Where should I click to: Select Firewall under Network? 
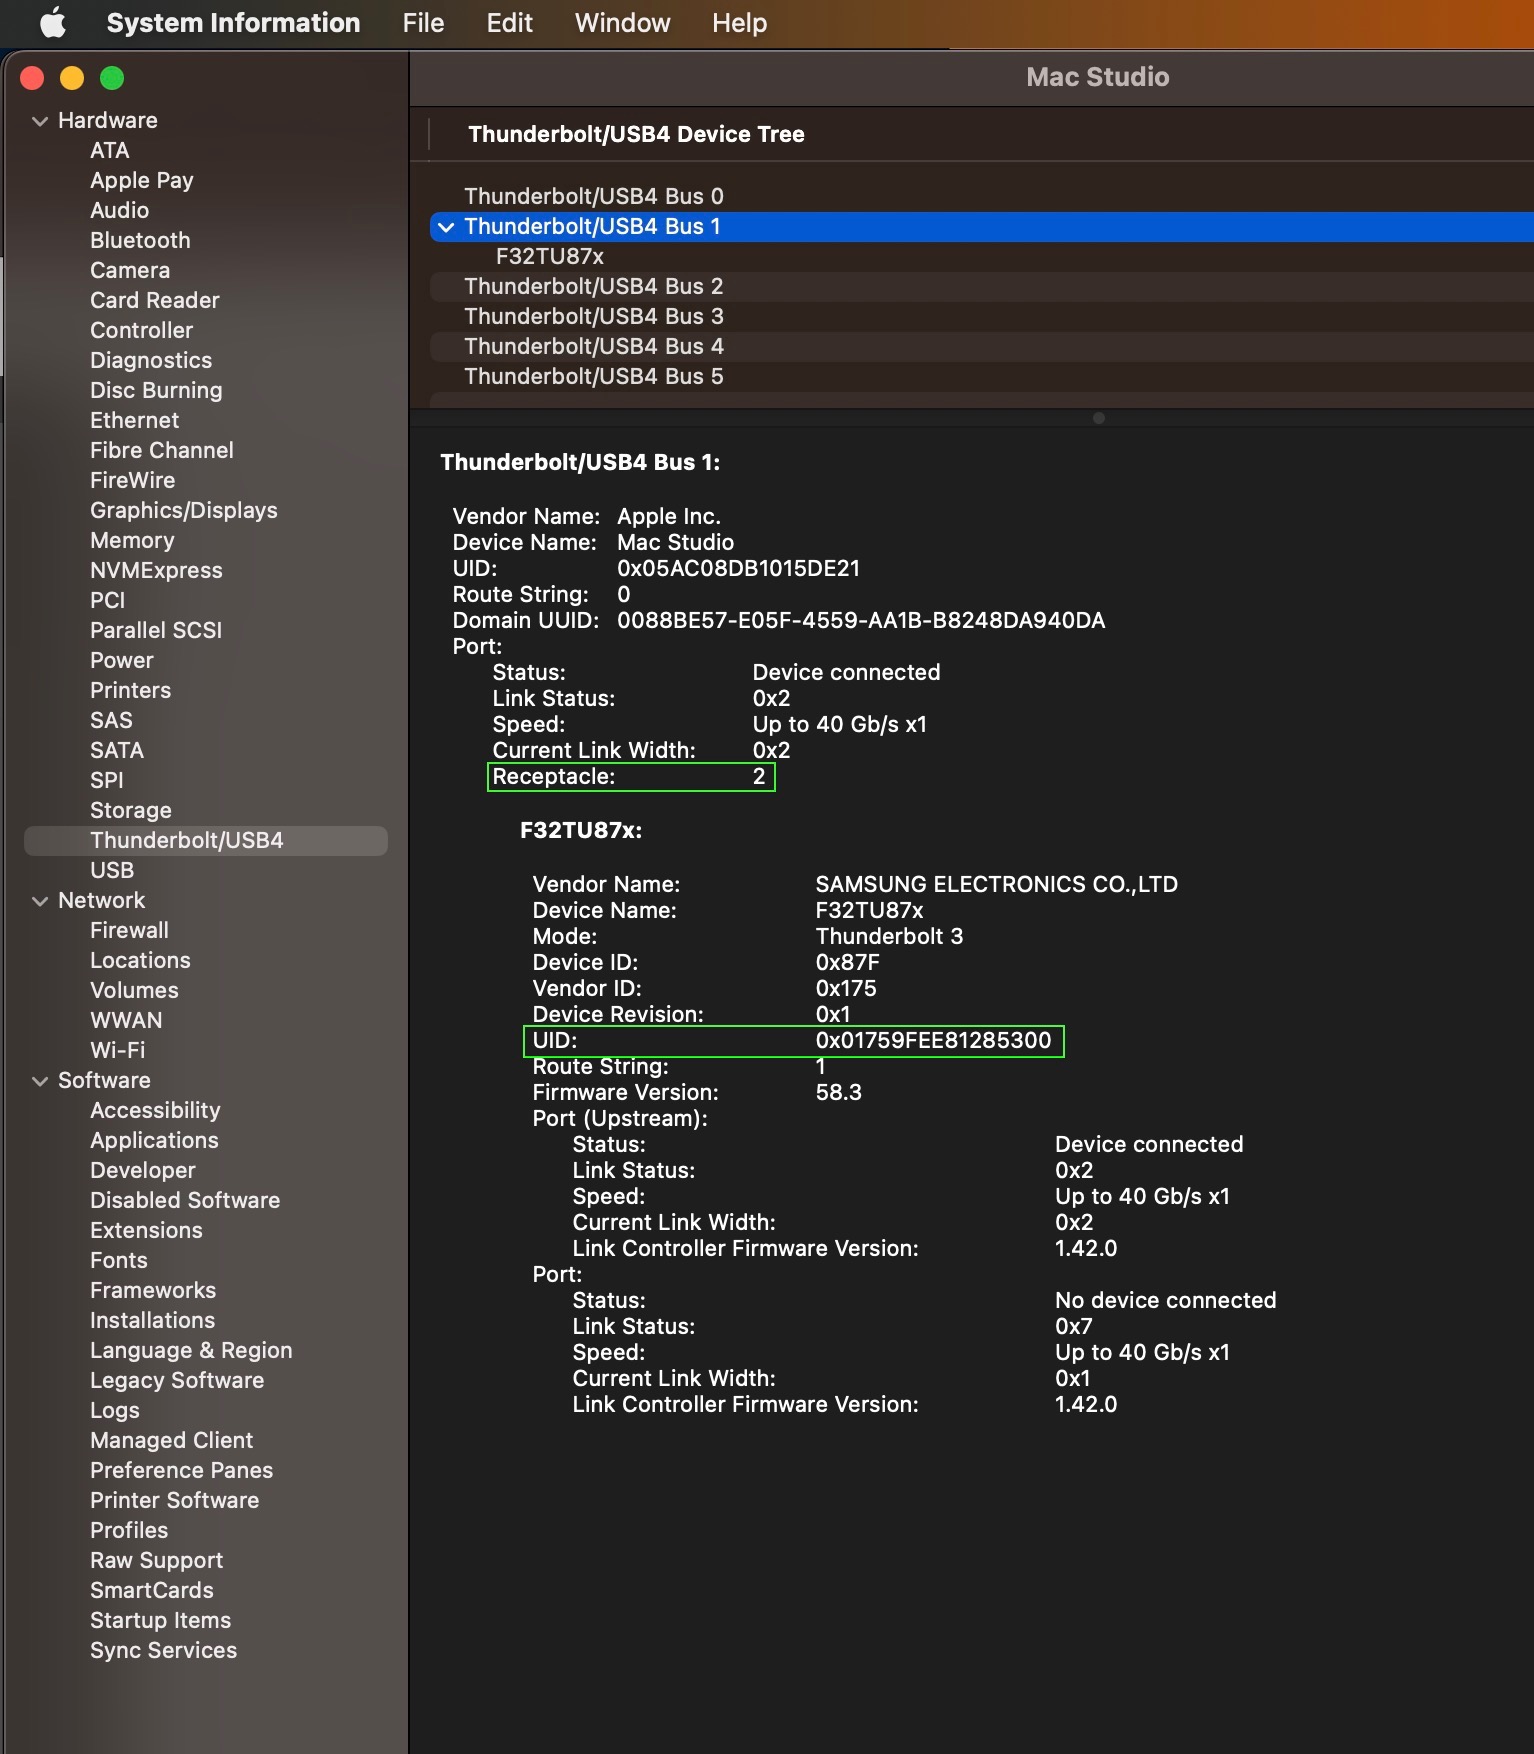[129, 930]
